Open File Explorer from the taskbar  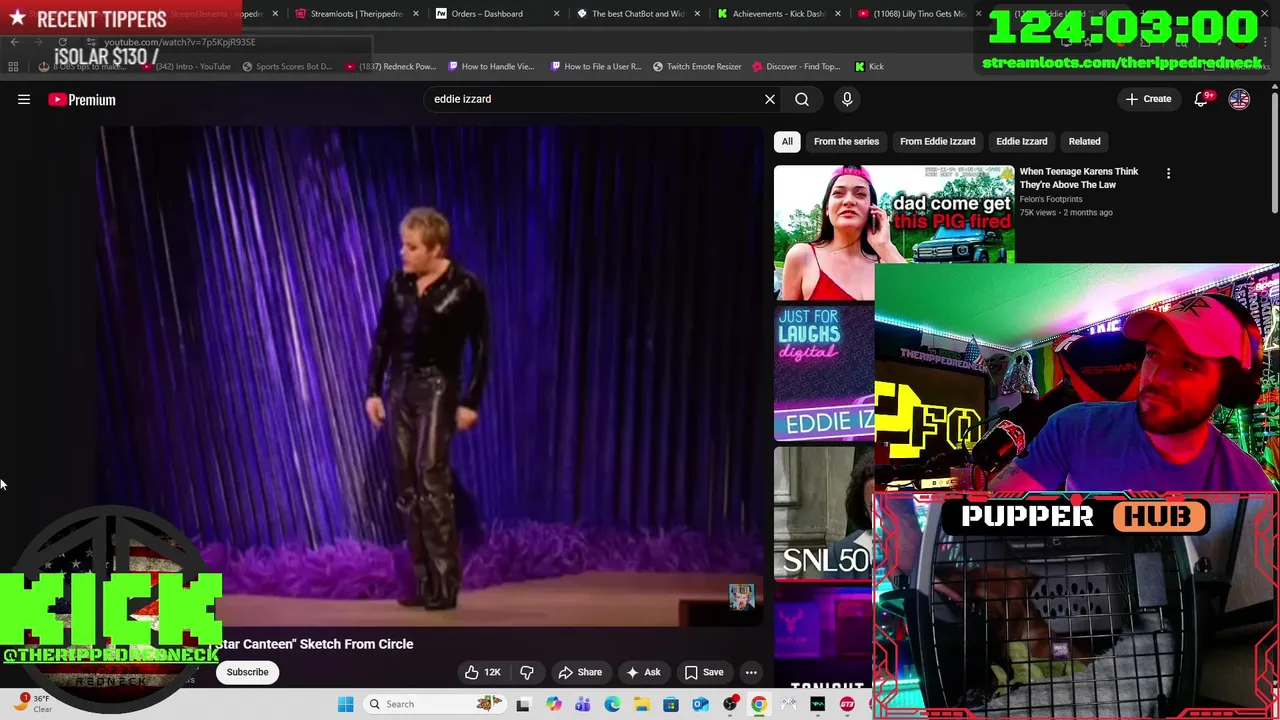(641, 704)
